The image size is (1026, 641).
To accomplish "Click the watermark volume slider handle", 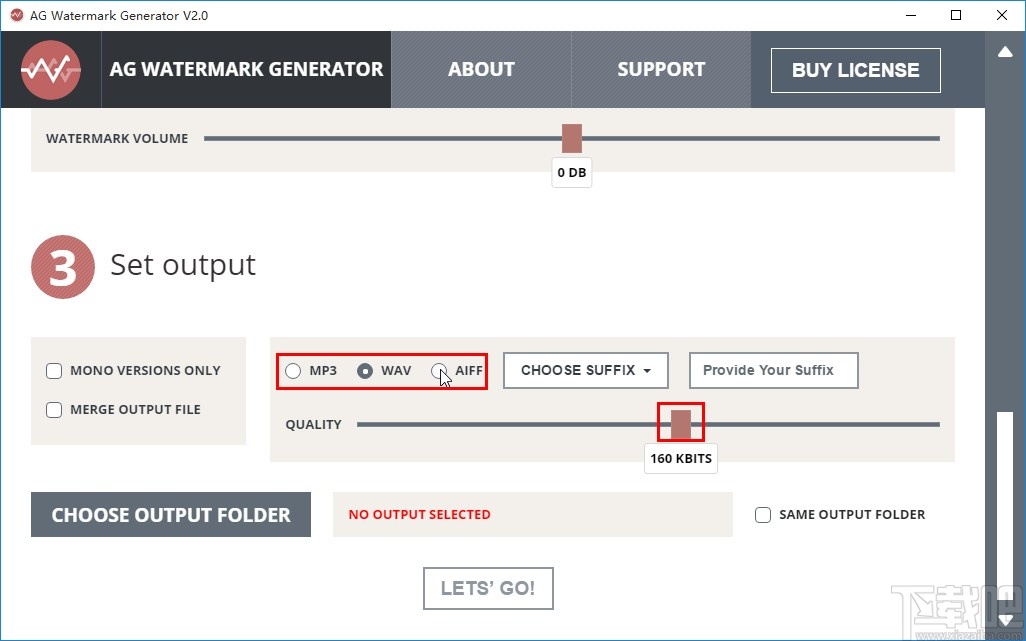I will [x=572, y=138].
